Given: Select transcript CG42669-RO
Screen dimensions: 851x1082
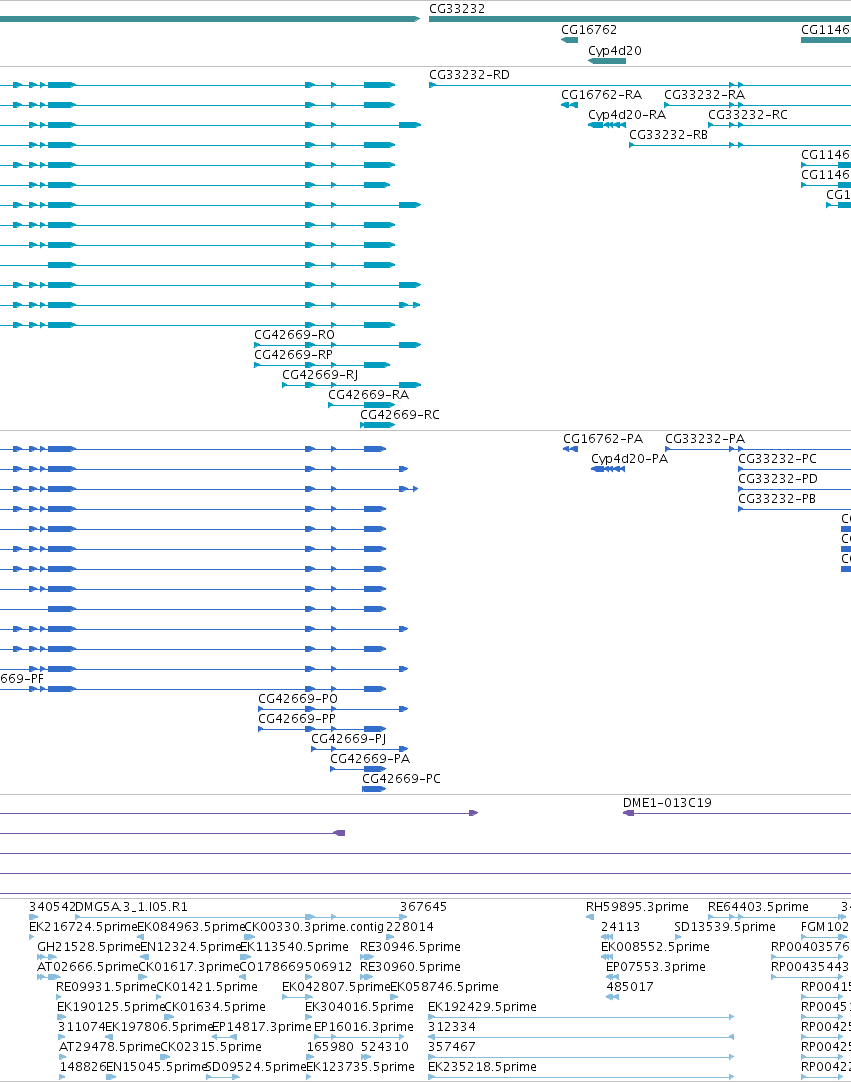Looking at the screenshot, I should [x=338, y=345].
